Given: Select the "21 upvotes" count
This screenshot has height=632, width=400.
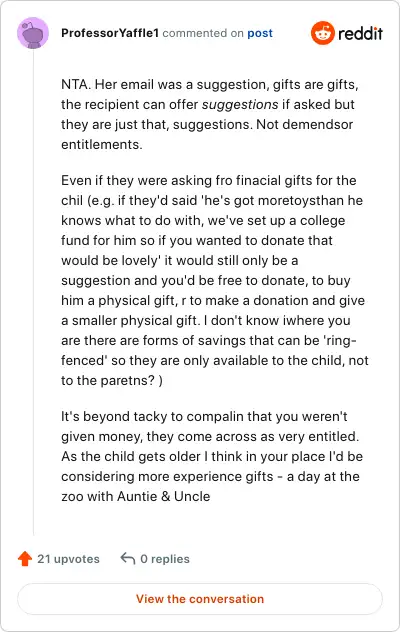Looking at the screenshot, I should tap(68, 559).
